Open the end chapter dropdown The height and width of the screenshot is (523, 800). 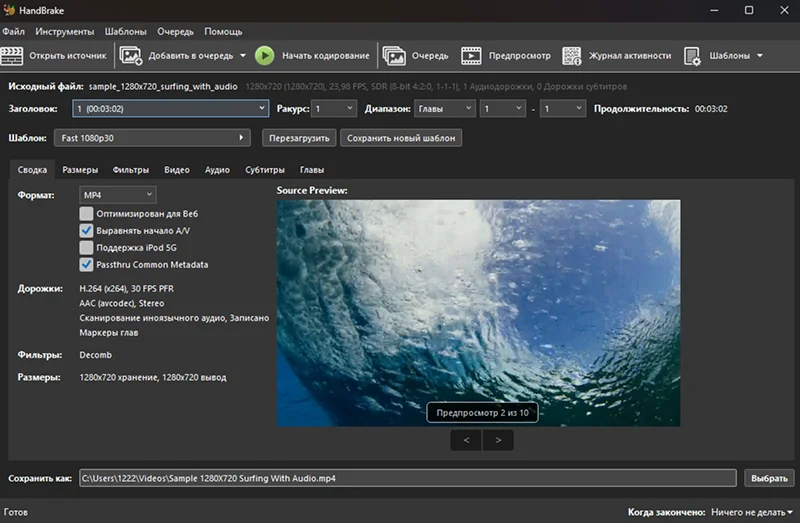563,109
